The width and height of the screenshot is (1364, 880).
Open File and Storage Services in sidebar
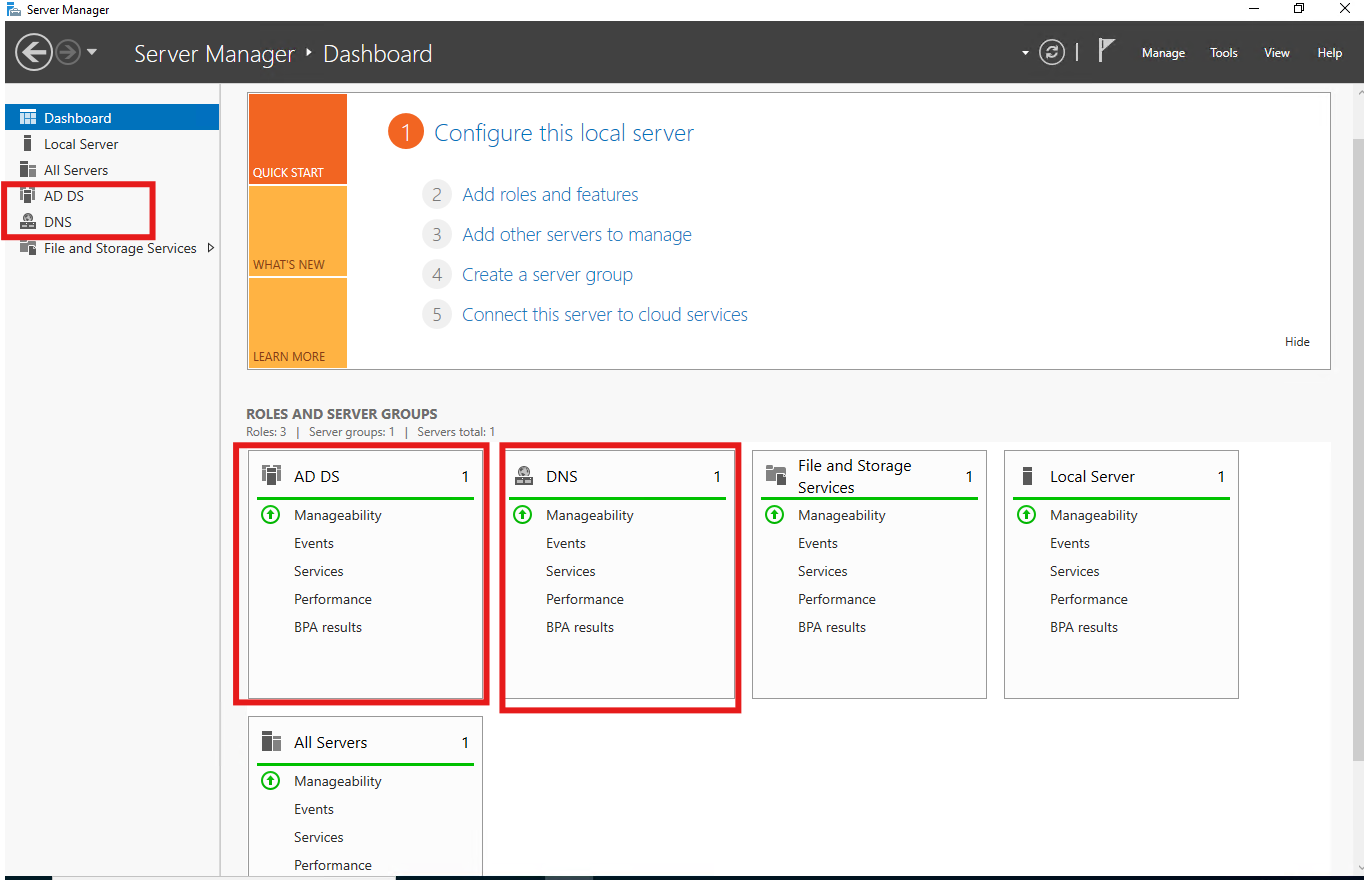(112, 248)
